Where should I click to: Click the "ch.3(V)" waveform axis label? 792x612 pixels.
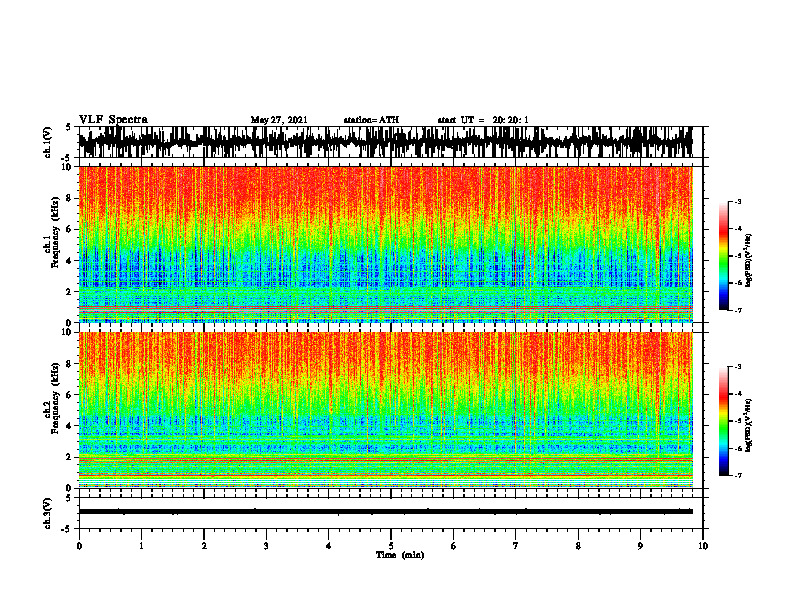tap(48, 513)
